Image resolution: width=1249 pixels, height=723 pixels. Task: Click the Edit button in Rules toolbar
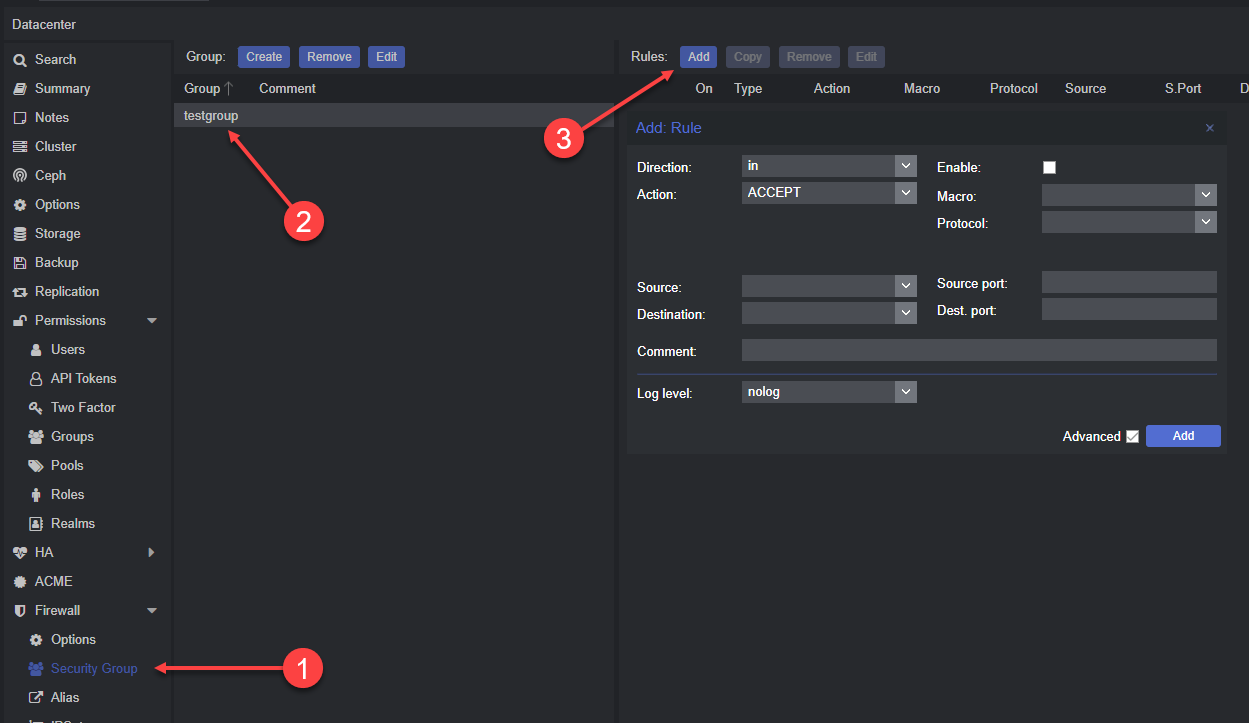point(866,57)
